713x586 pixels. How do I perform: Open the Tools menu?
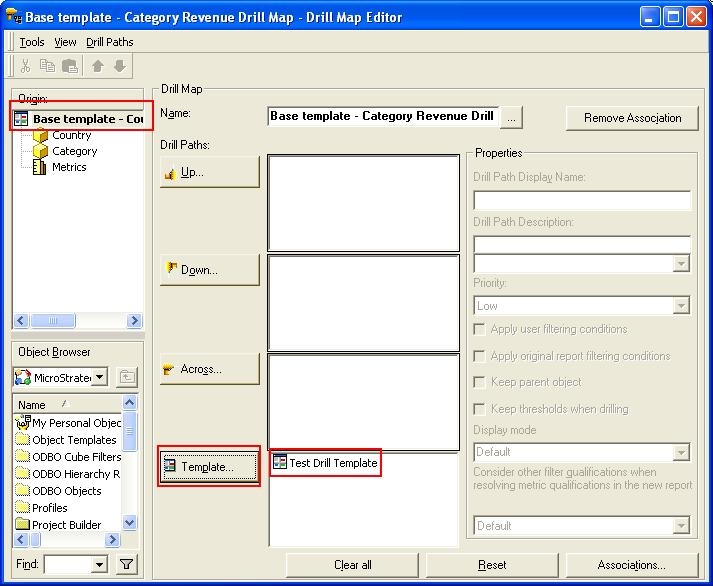click(x=32, y=42)
